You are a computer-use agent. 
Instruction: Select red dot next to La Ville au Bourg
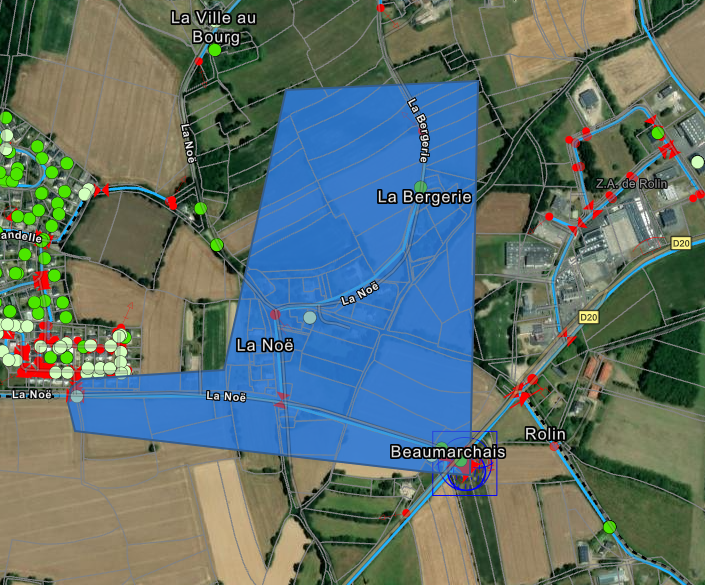[x=199, y=62]
